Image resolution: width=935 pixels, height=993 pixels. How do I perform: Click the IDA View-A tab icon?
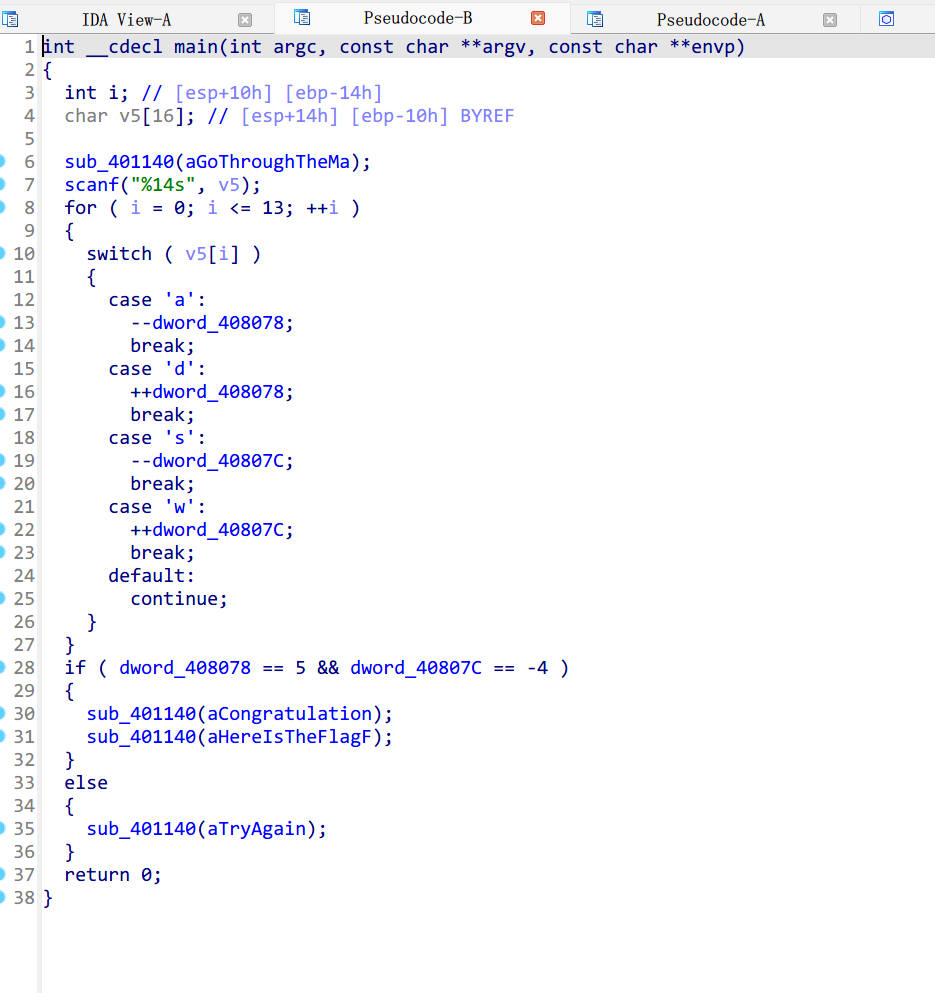10,20
